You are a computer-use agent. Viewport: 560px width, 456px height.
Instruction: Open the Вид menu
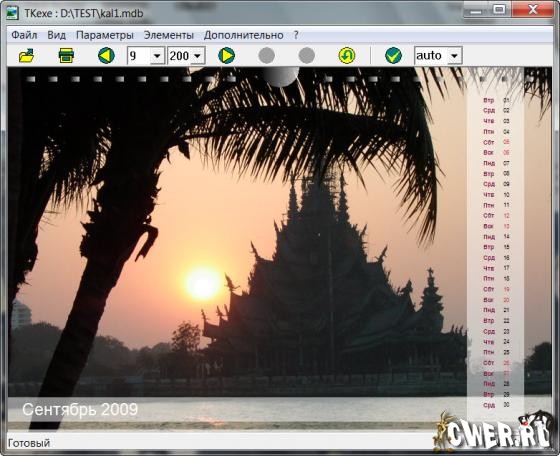(56, 35)
